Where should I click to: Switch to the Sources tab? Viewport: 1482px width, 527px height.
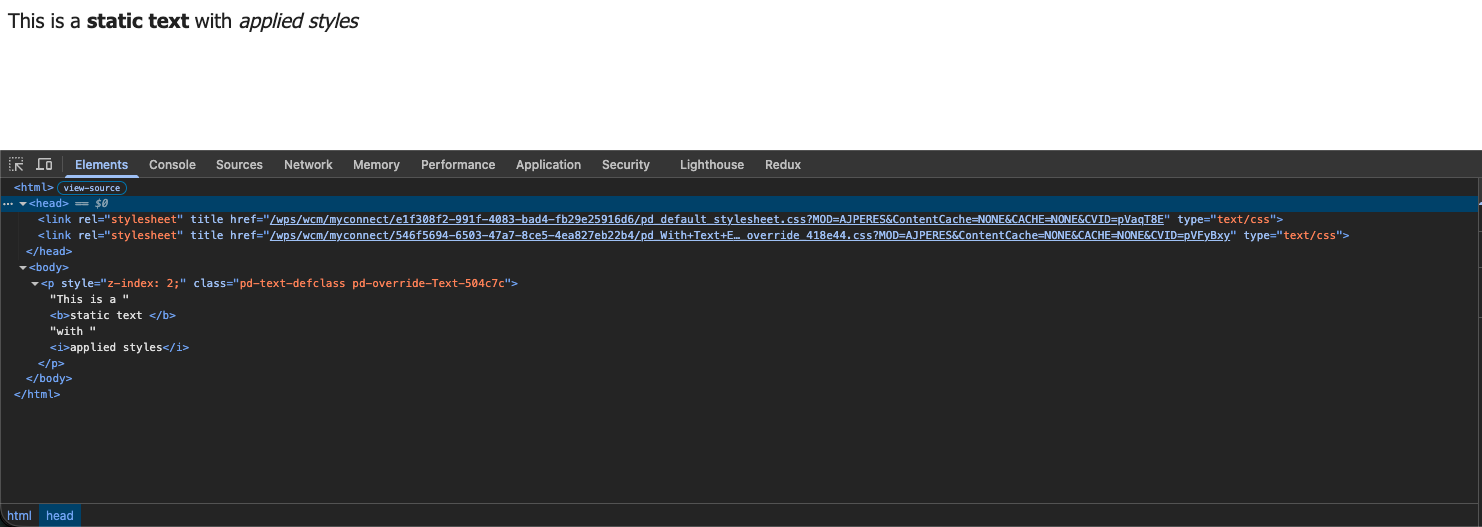pyautogui.click(x=239, y=164)
